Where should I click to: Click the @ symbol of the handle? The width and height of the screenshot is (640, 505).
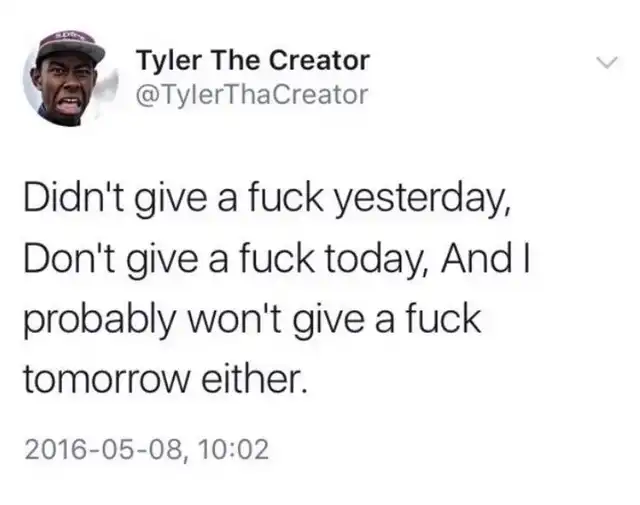click(x=146, y=95)
